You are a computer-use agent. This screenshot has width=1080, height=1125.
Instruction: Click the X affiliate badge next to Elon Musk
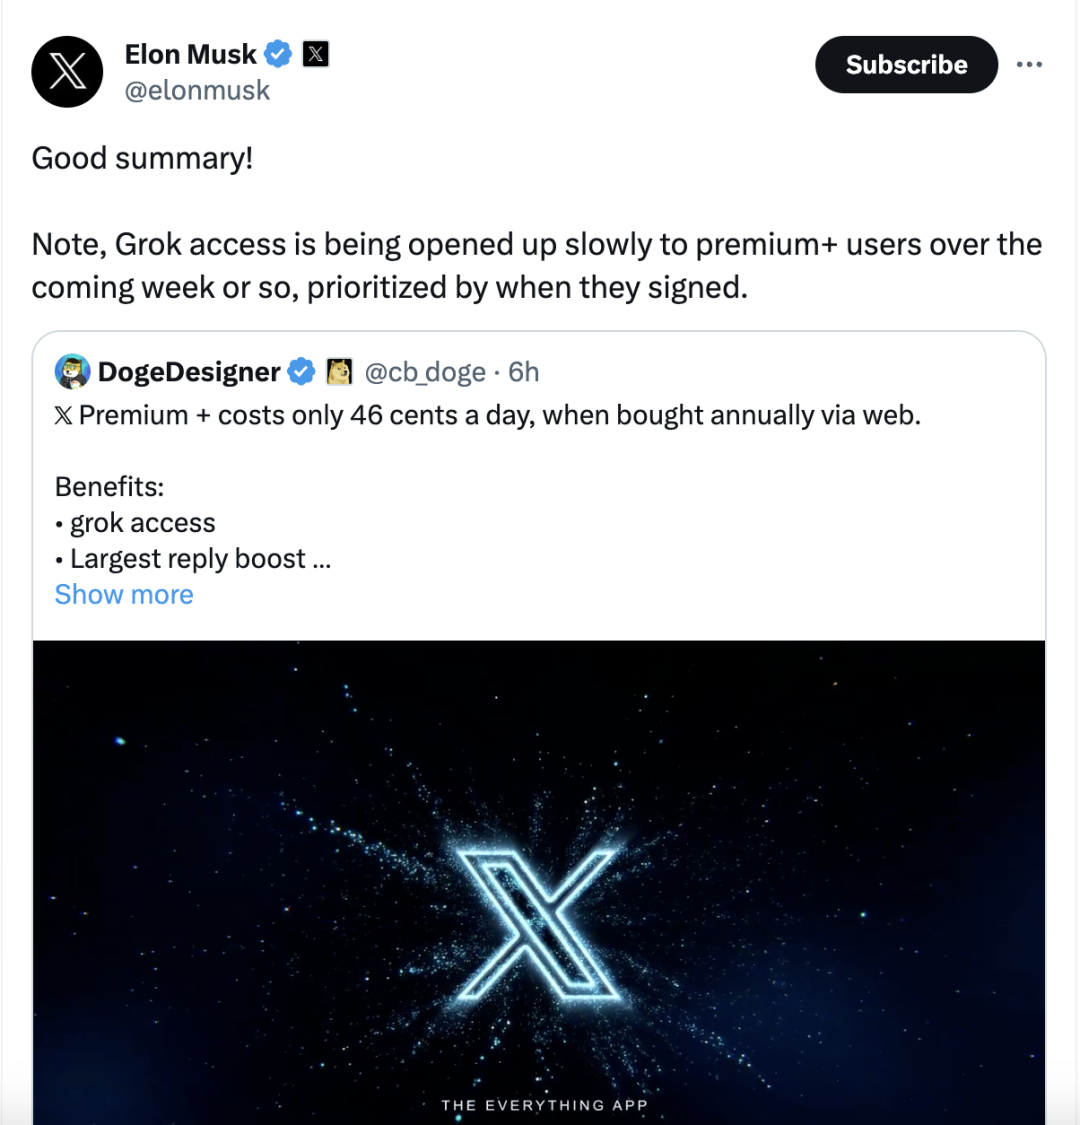pos(316,54)
